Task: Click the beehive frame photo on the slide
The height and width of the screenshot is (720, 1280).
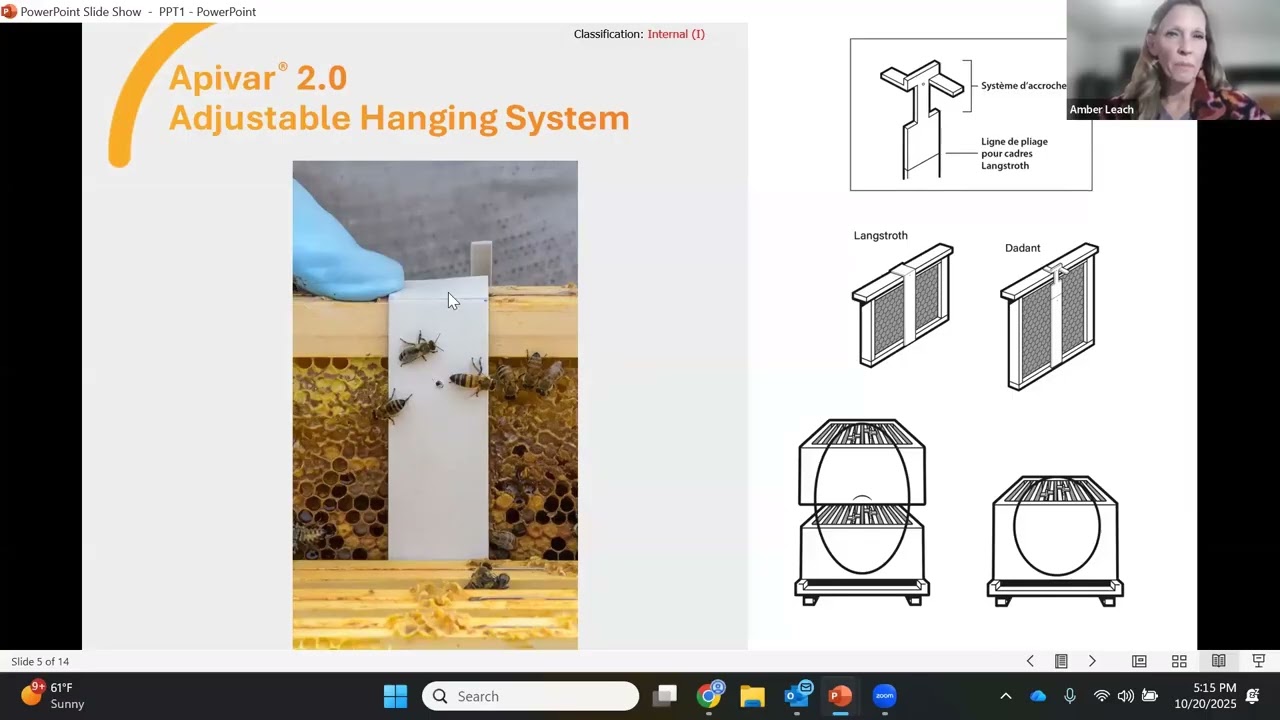Action: click(435, 405)
